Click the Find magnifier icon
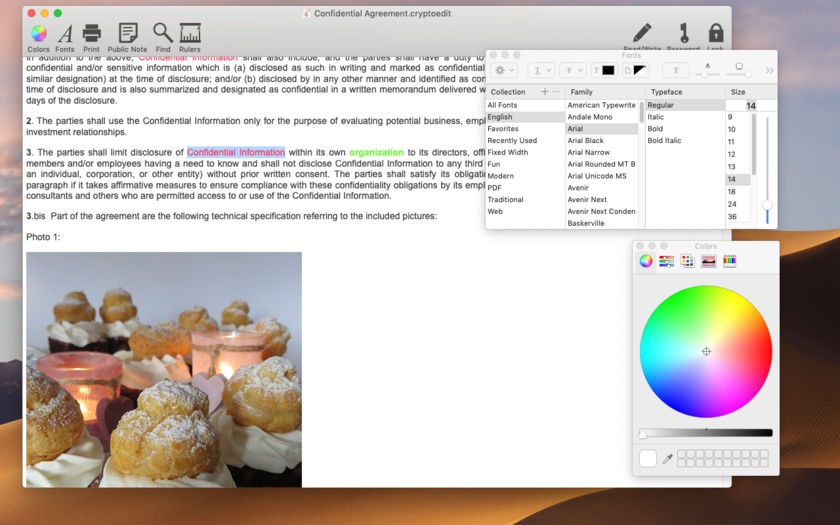Screen dimensions: 840x525 coord(162,35)
